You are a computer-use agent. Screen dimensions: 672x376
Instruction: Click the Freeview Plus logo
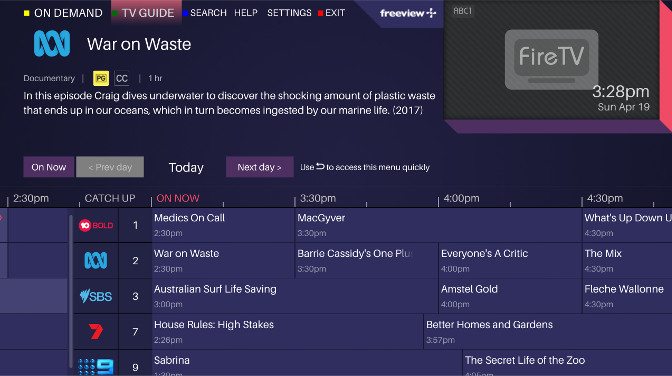pyautogui.click(x=408, y=13)
